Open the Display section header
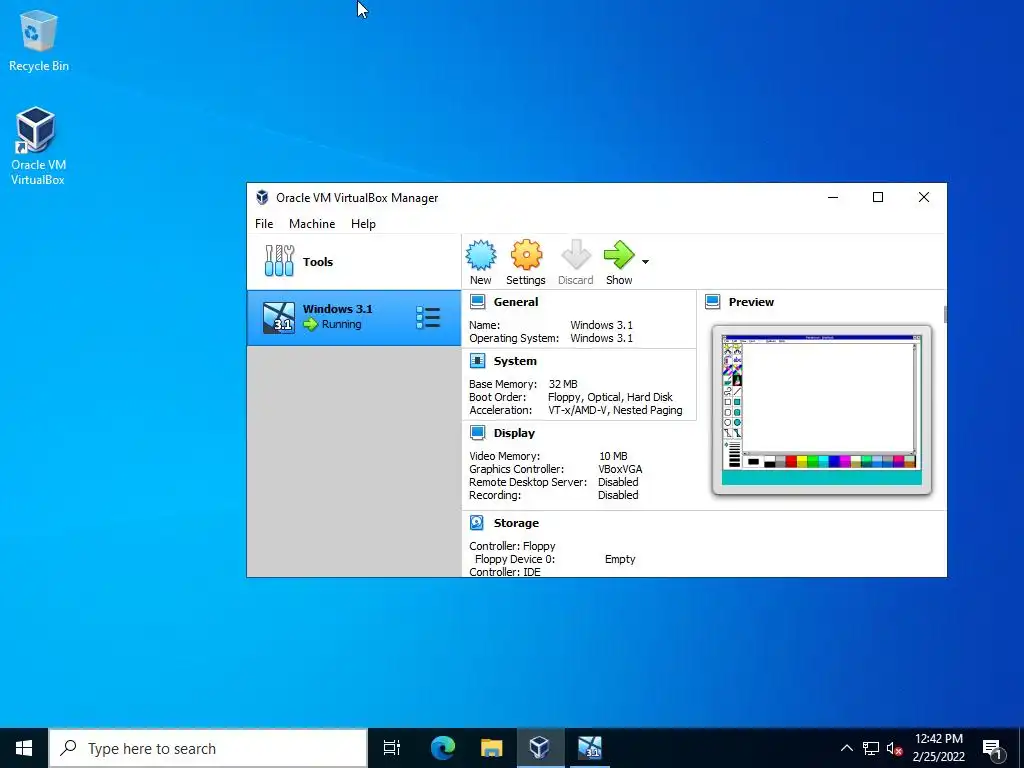Viewport: 1024px width, 768px height. coord(514,433)
